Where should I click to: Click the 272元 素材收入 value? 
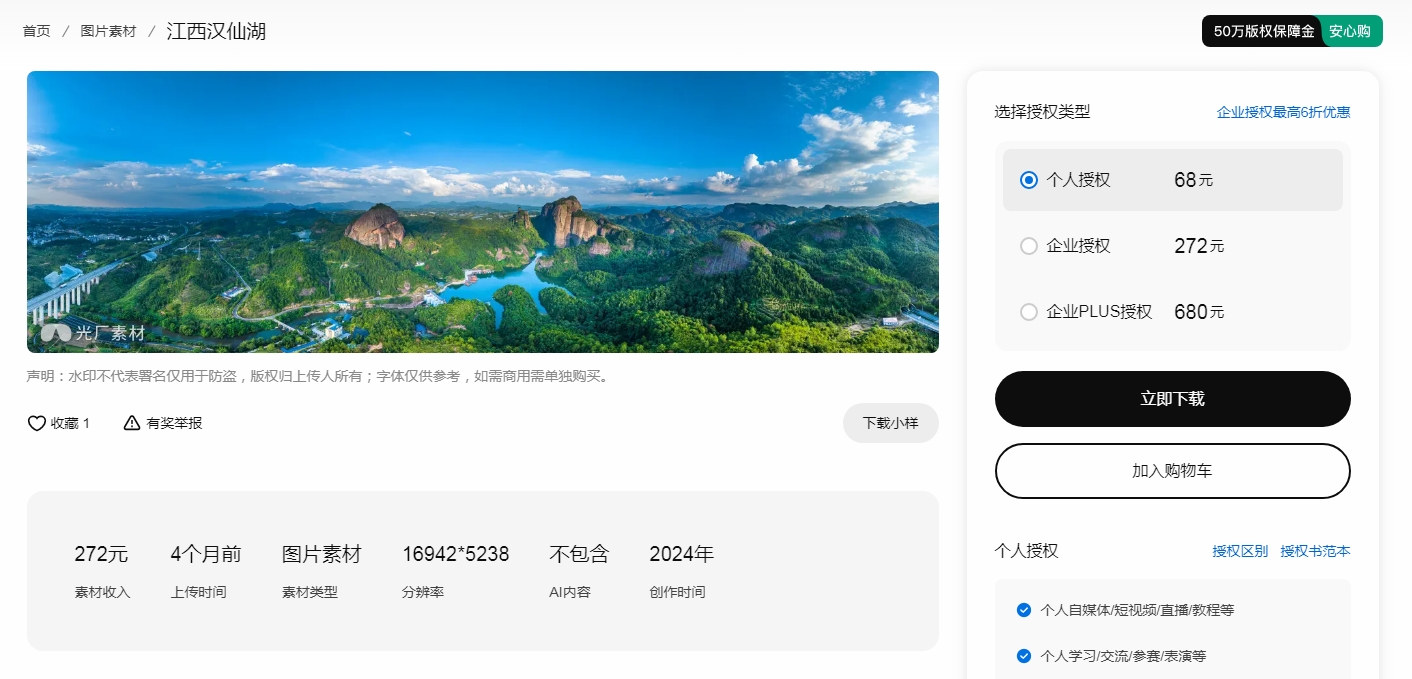[x=101, y=554]
